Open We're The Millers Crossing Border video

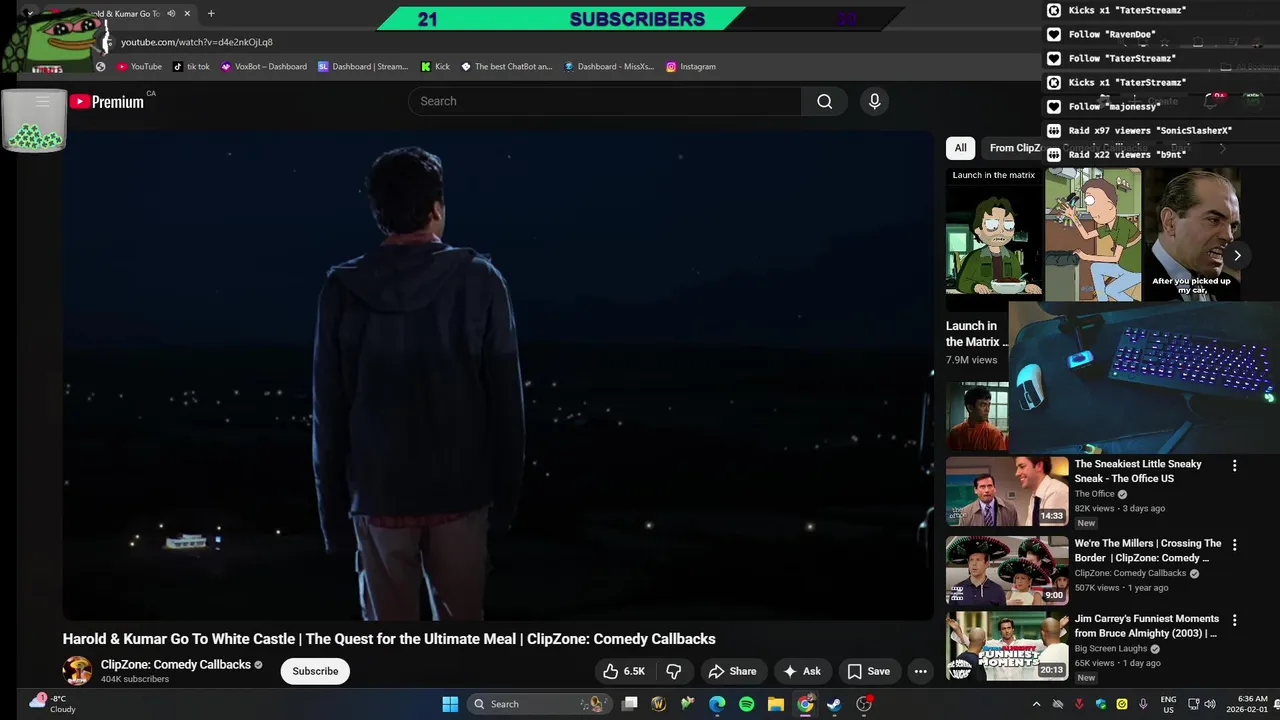point(1148,551)
